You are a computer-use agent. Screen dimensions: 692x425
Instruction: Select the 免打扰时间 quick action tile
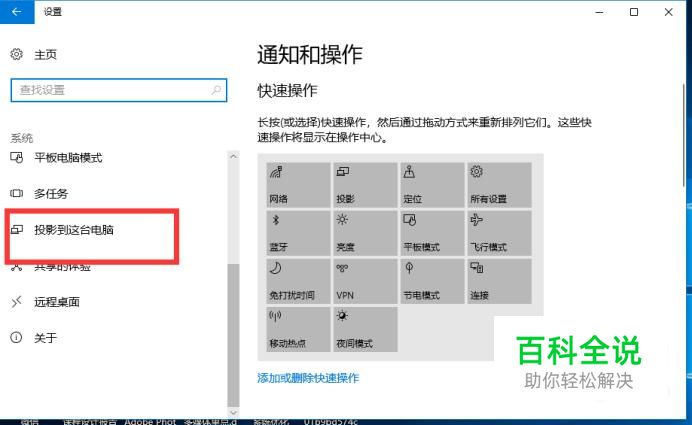[x=298, y=281]
